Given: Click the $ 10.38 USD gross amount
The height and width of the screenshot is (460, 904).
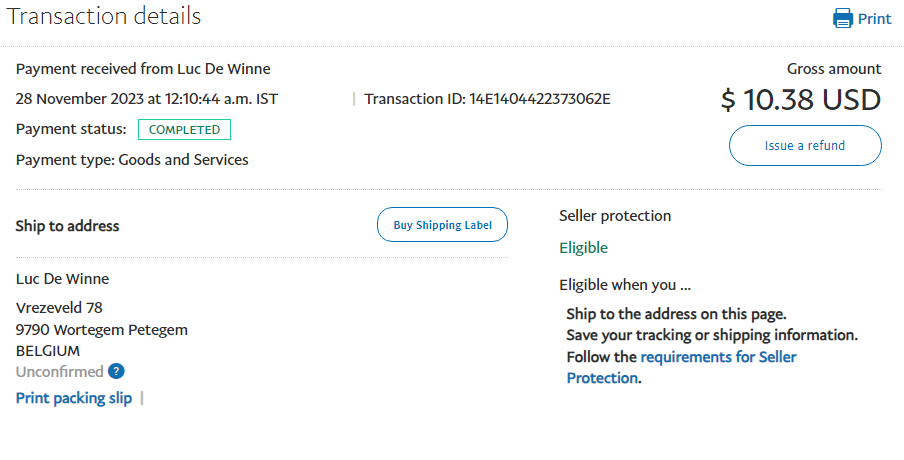Looking at the screenshot, I should point(800,100).
